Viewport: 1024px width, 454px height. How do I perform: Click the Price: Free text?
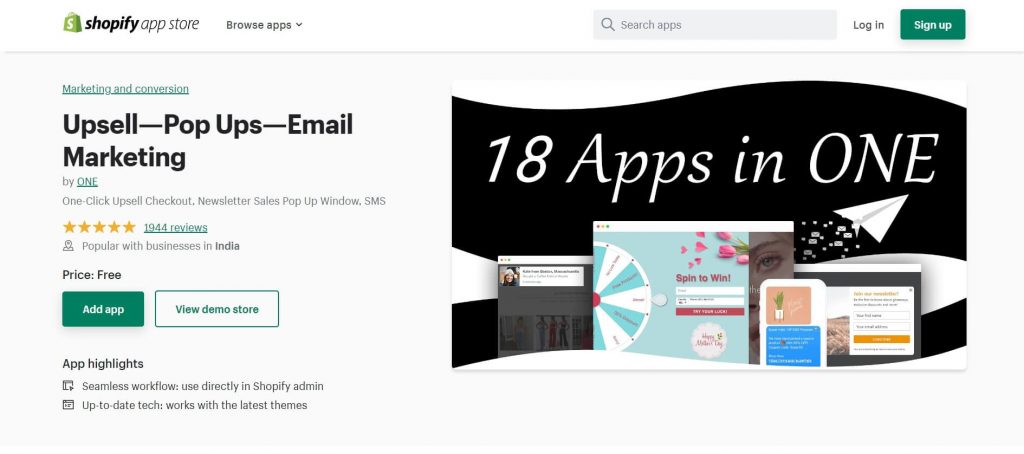pyautogui.click(x=92, y=275)
